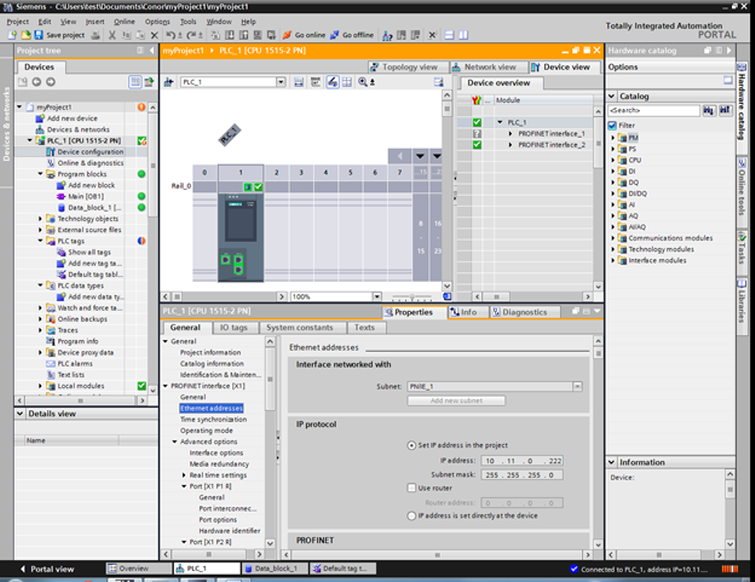Enable the Use router checkbox
Image resolution: width=755 pixels, height=582 pixels.
pyautogui.click(x=411, y=488)
